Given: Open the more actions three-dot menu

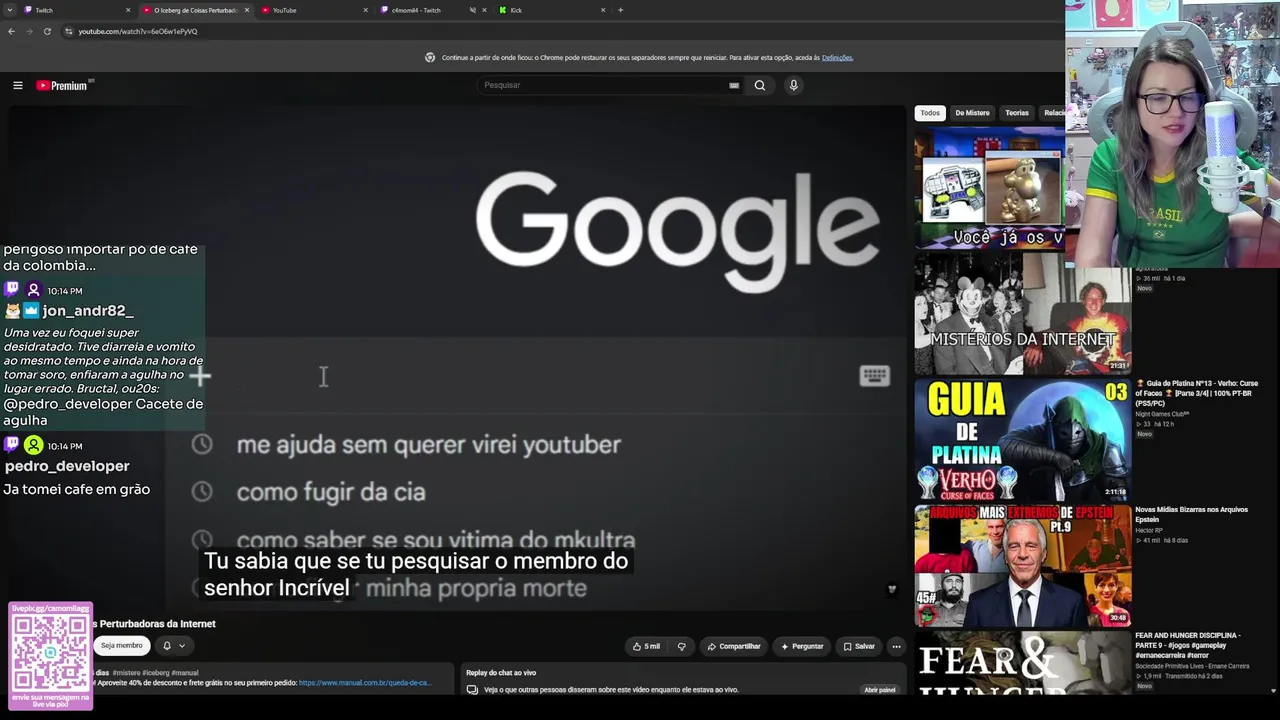Looking at the screenshot, I should (x=896, y=646).
